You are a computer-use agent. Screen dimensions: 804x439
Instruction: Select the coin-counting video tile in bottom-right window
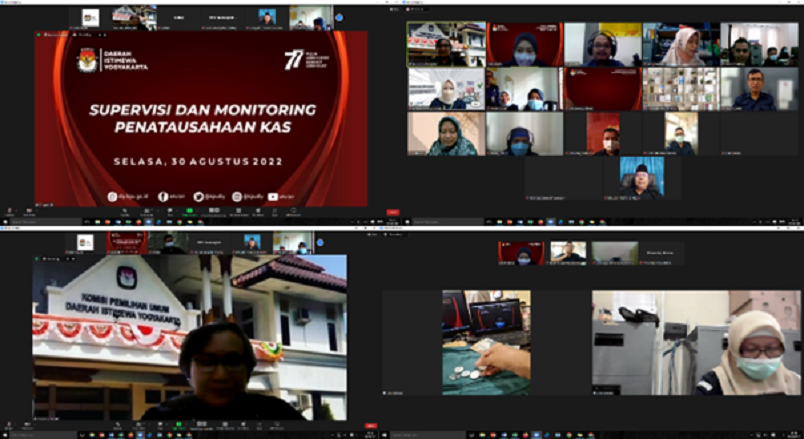point(486,342)
